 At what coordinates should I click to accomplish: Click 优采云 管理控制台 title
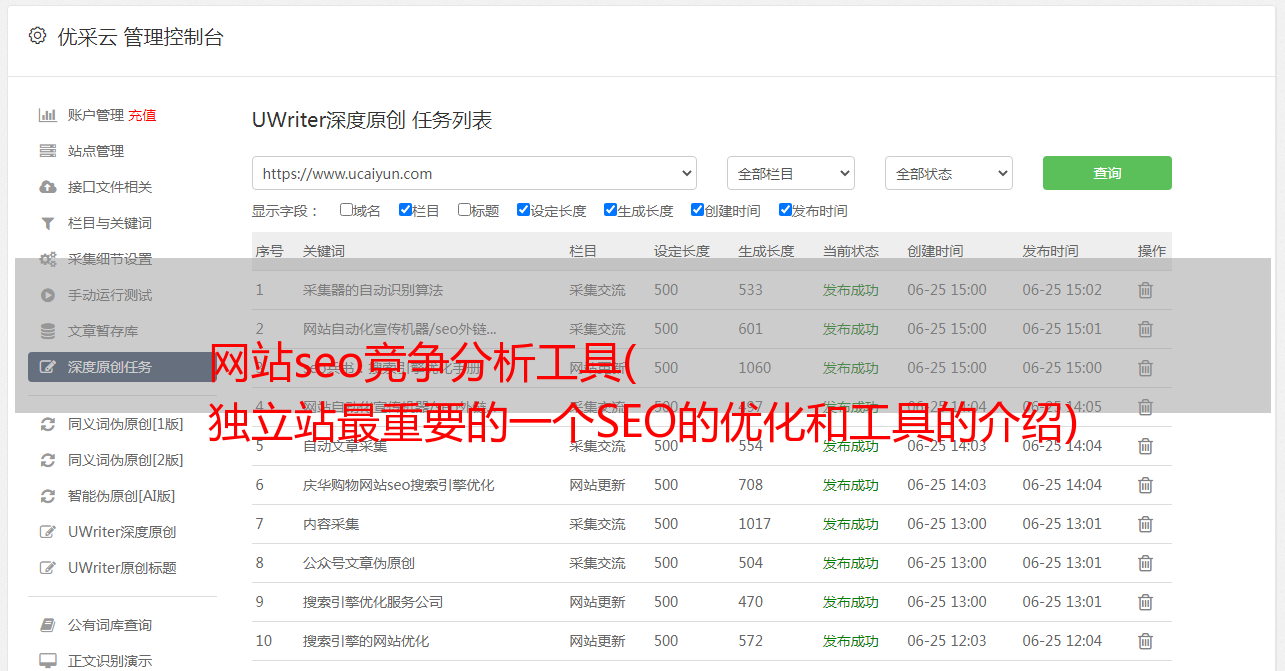(x=141, y=37)
